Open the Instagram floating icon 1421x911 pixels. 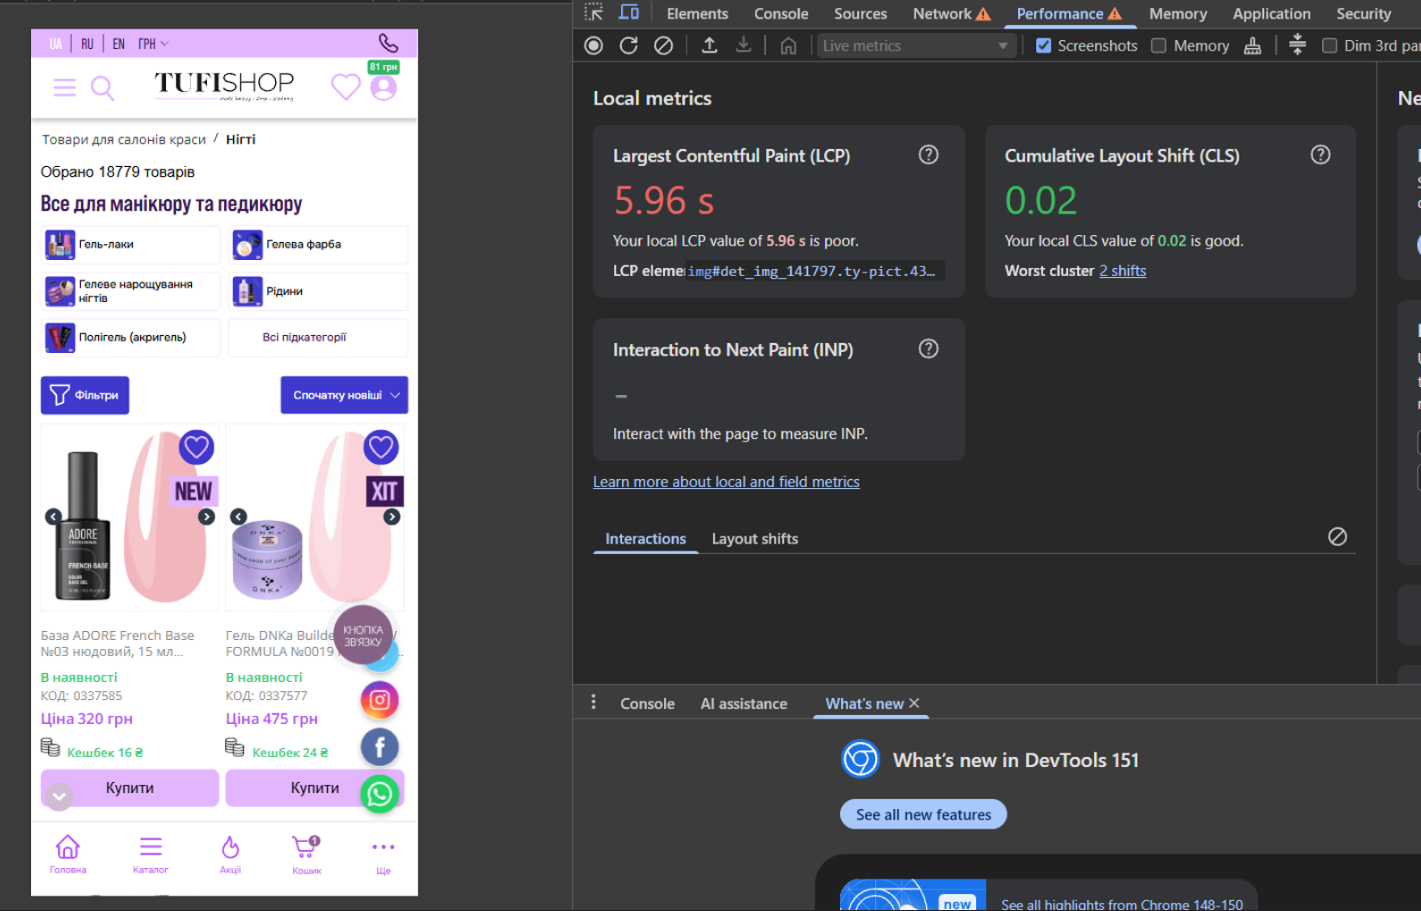coord(380,700)
